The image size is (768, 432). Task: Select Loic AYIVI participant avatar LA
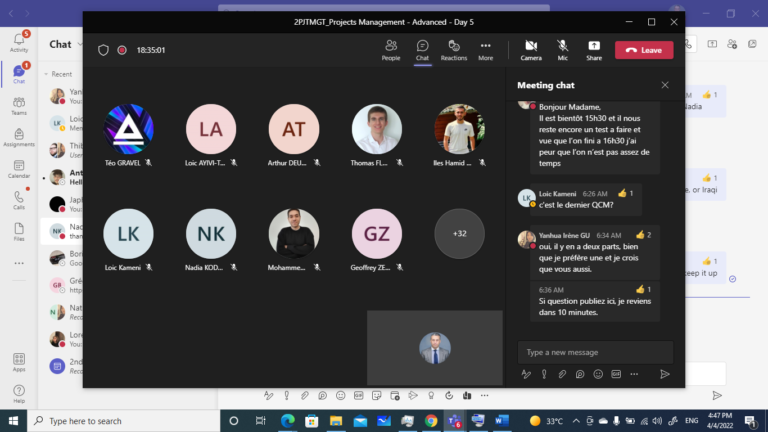(211, 129)
